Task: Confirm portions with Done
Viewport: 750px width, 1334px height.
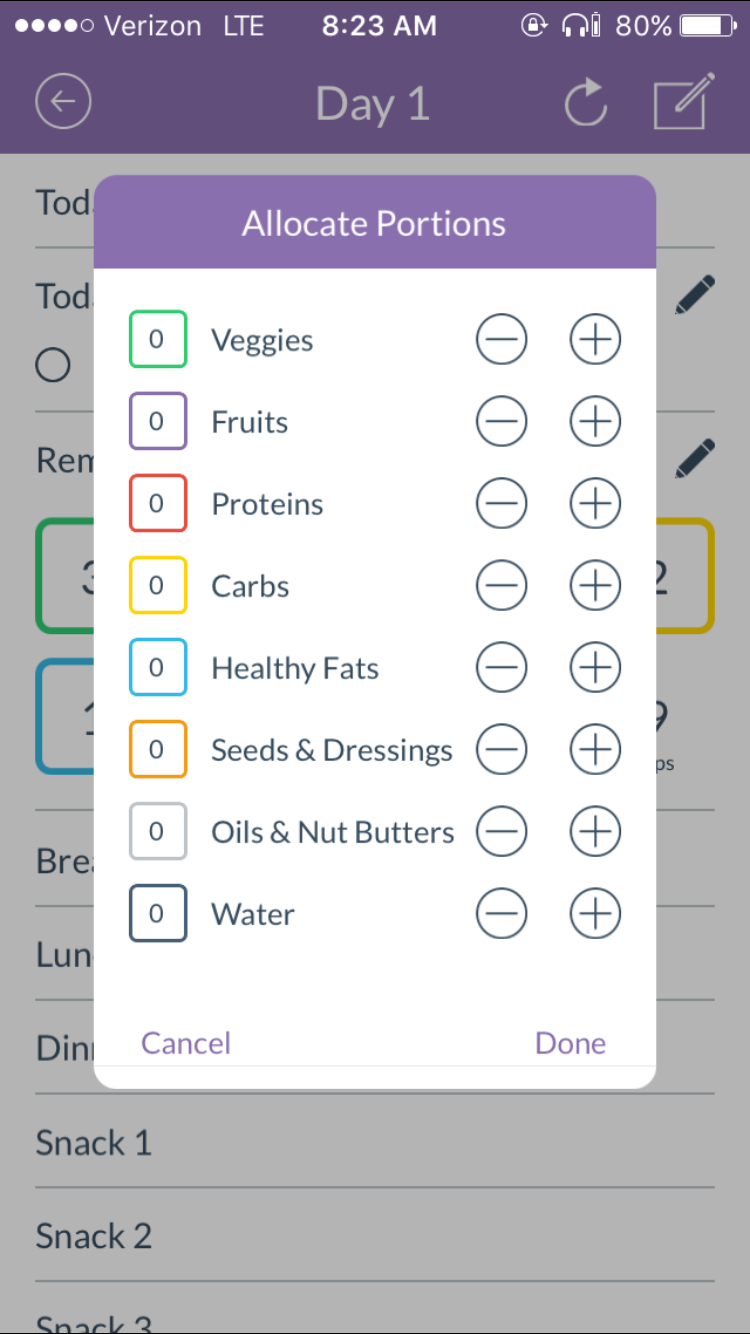Action: click(x=570, y=1043)
